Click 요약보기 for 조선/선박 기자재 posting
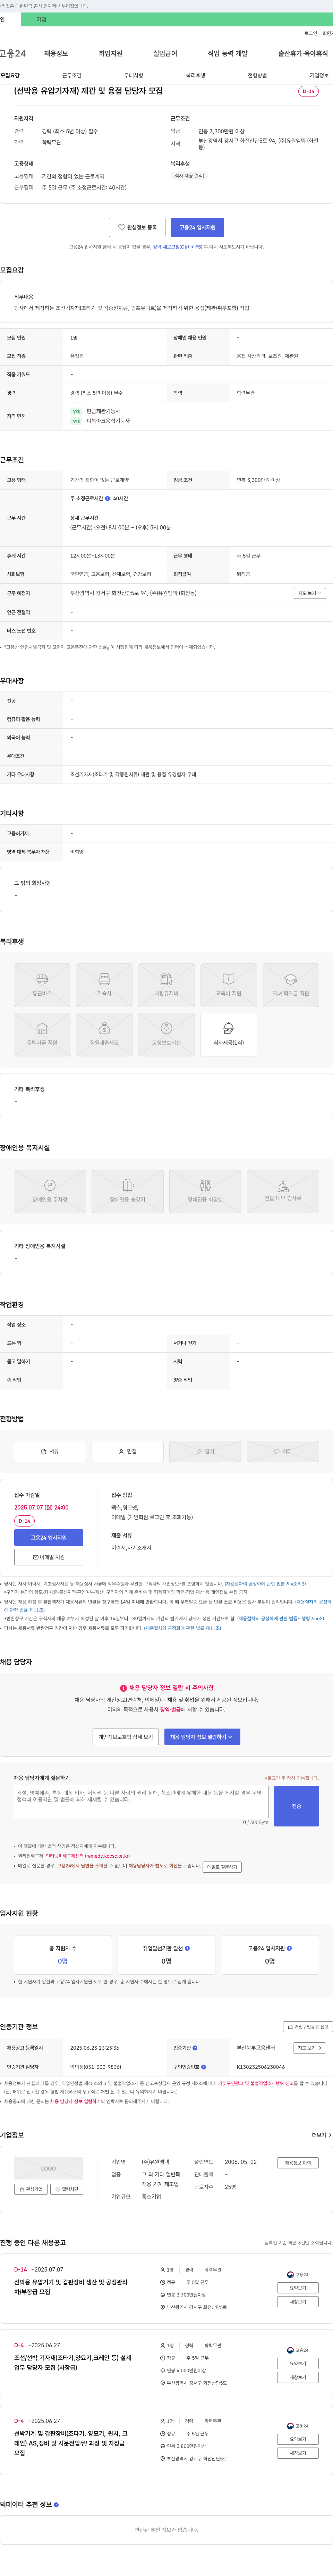This screenshot has width=333, height=2576. point(298,2364)
